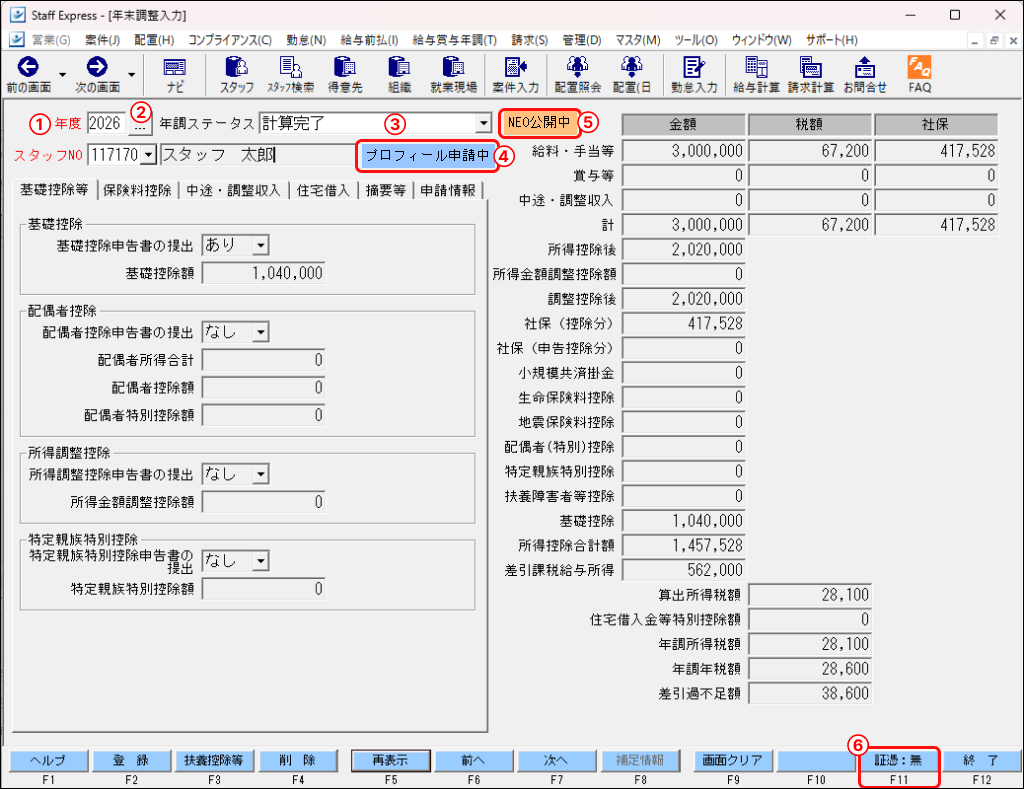1024x789 pixels.
Task: Click the 年度 input field
Action: pos(106,123)
